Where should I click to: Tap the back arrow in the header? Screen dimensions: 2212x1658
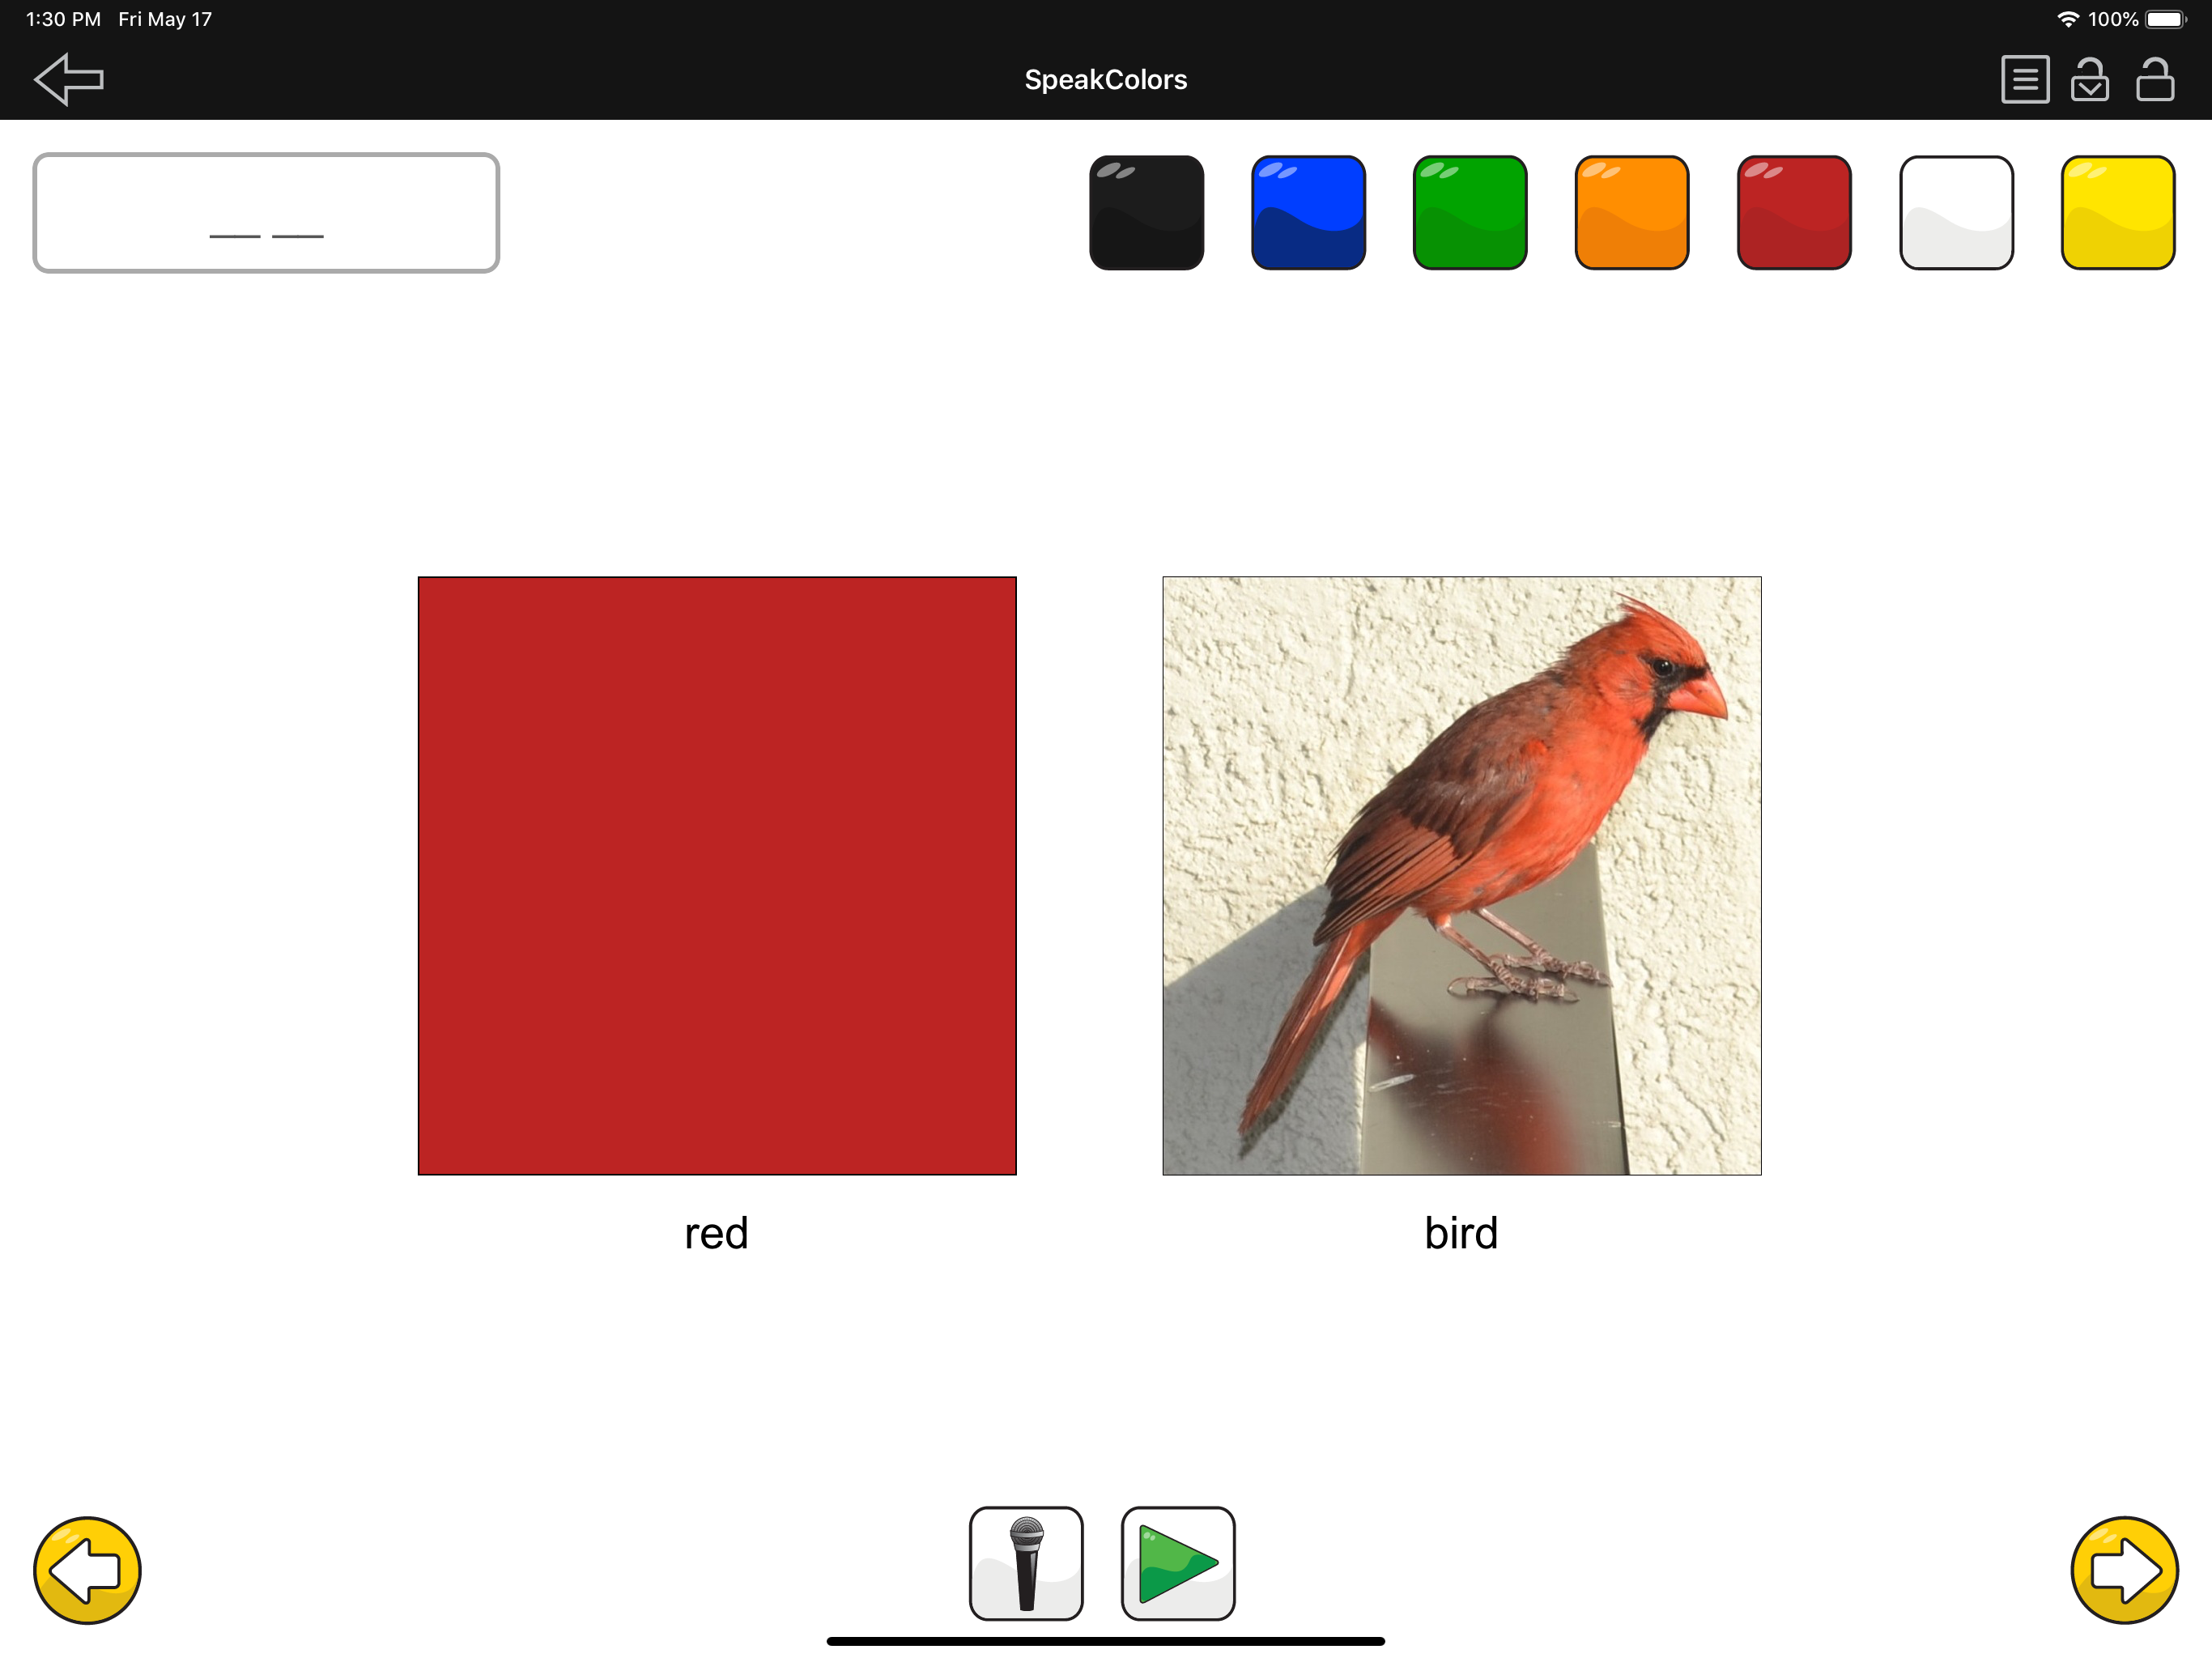[68, 79]
